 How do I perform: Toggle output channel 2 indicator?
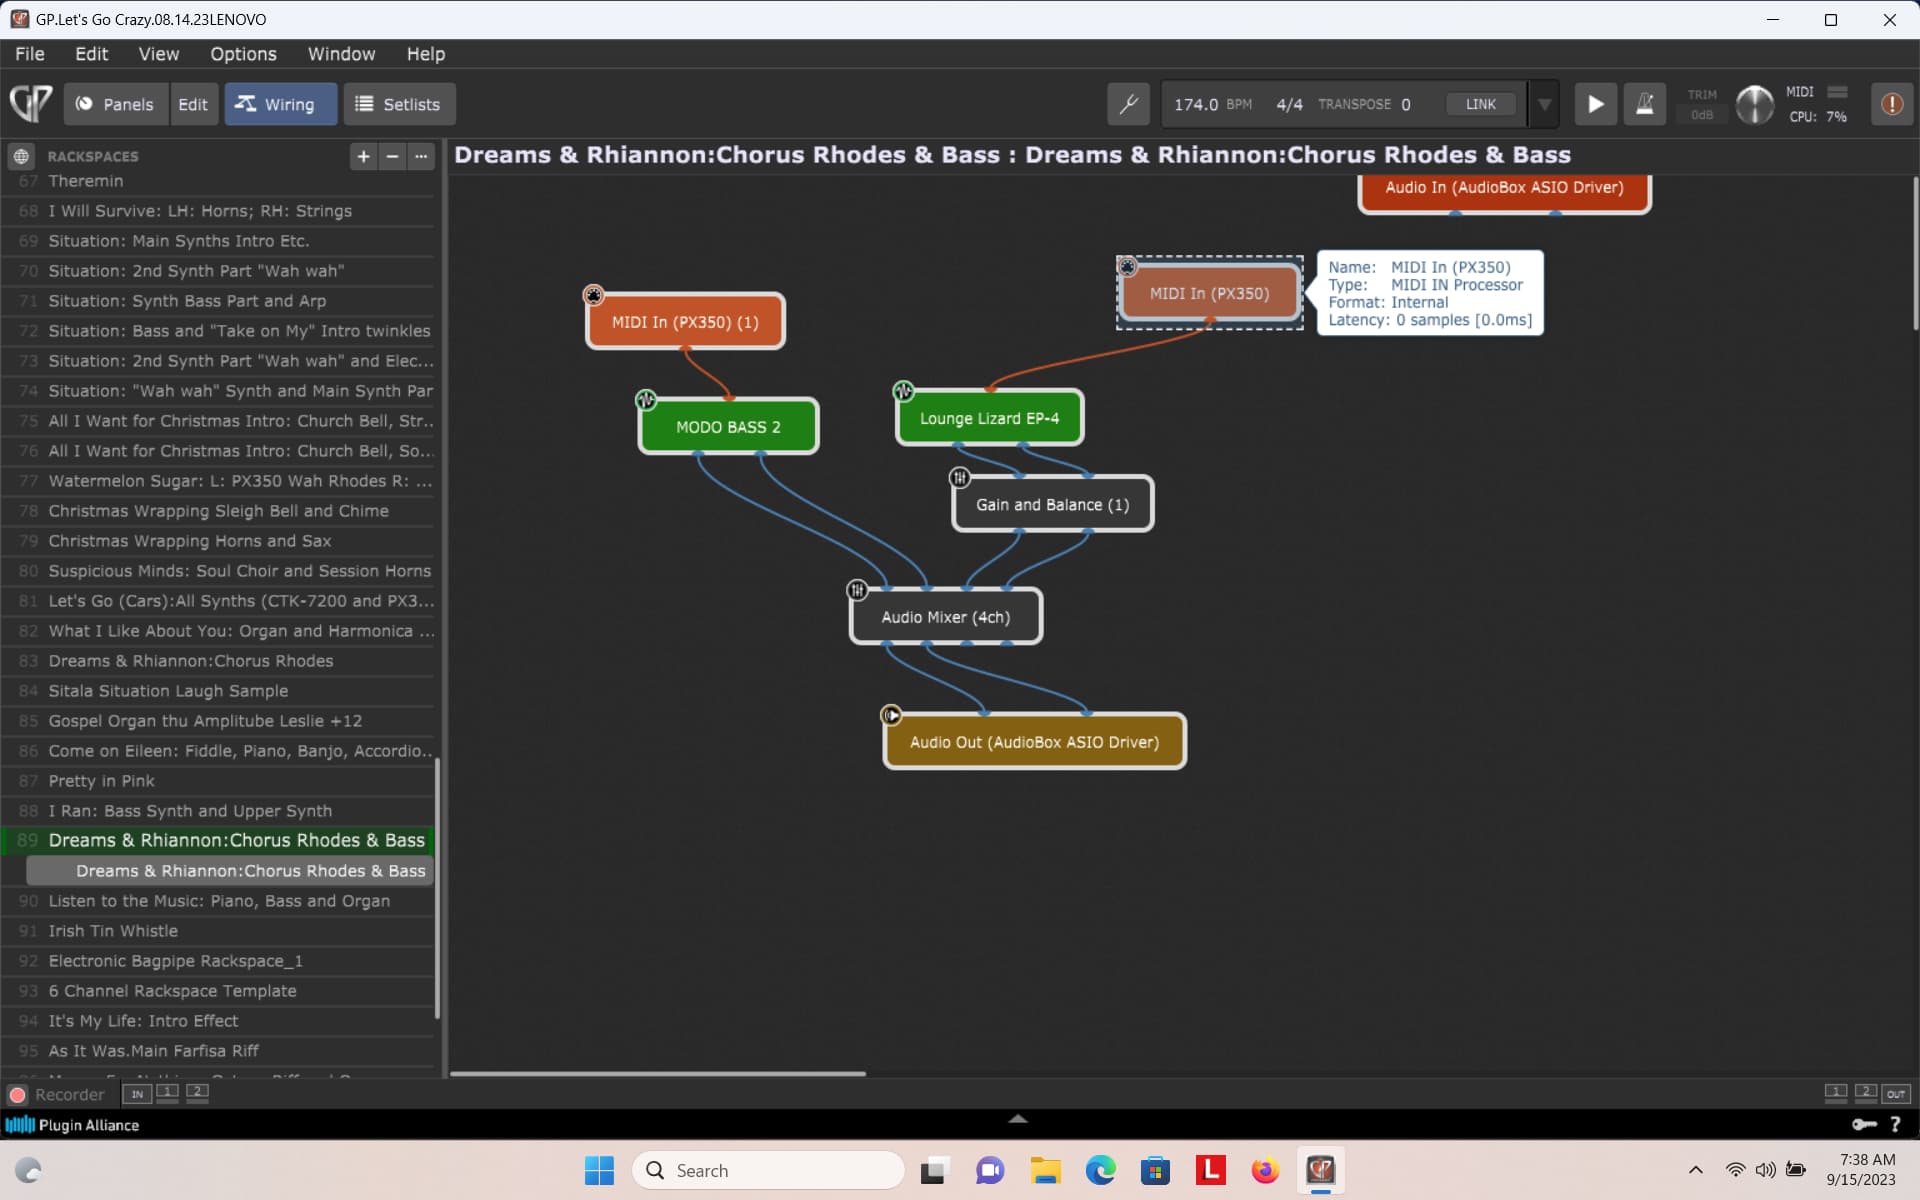coord(1865,1093)
